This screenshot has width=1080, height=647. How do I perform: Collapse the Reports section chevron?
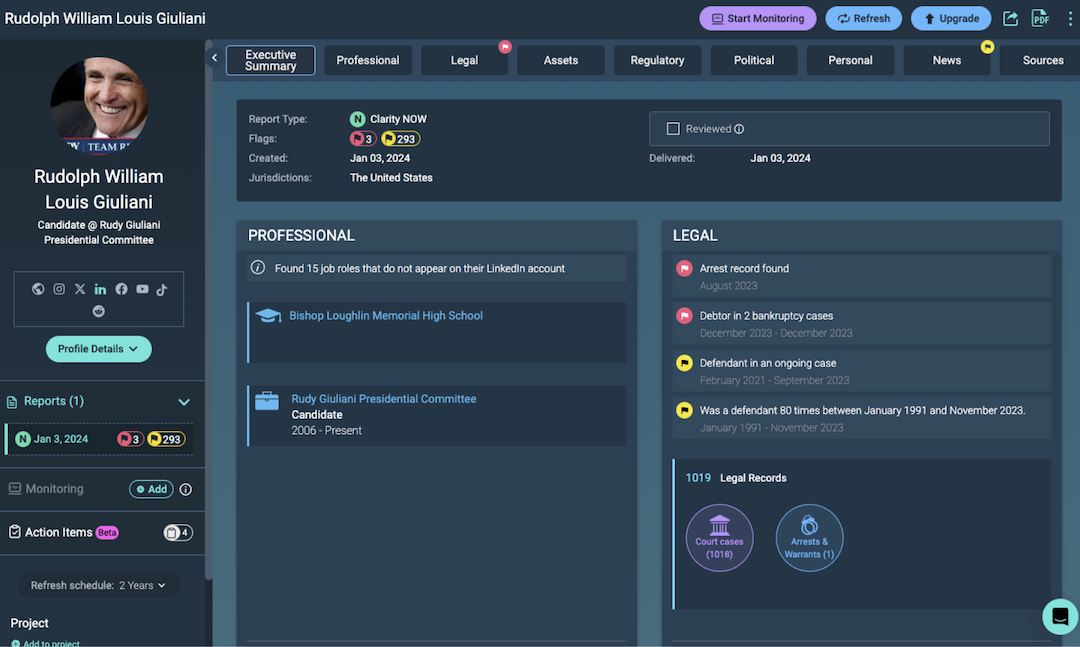184,402
